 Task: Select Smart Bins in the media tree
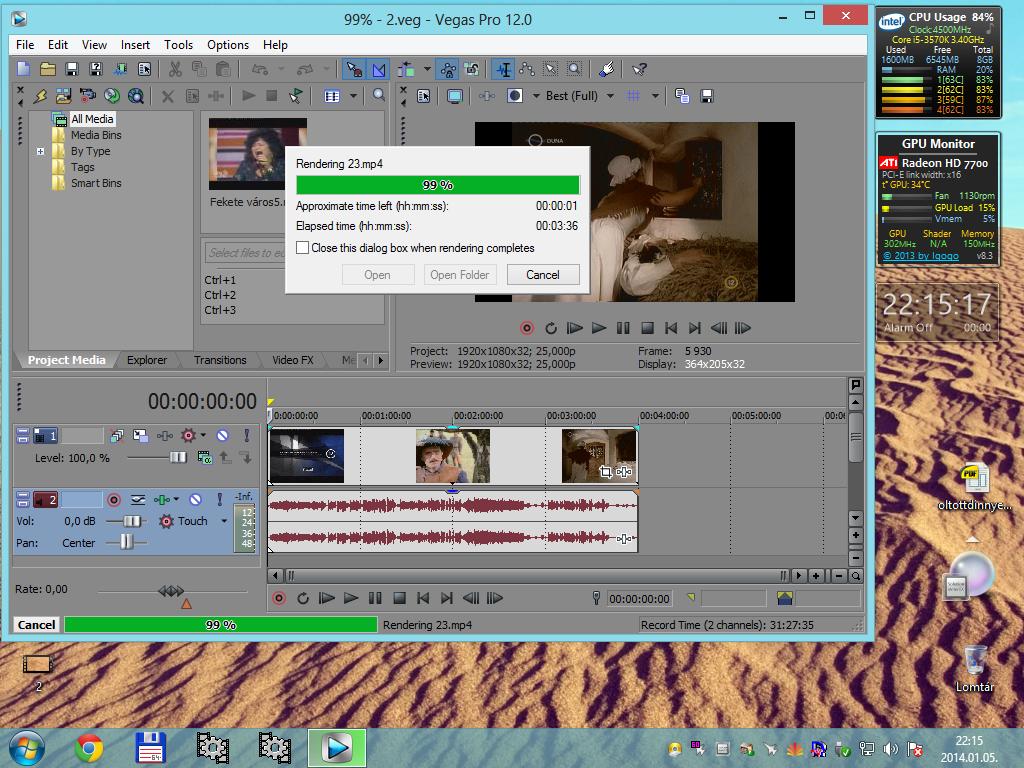click(96, 184)
